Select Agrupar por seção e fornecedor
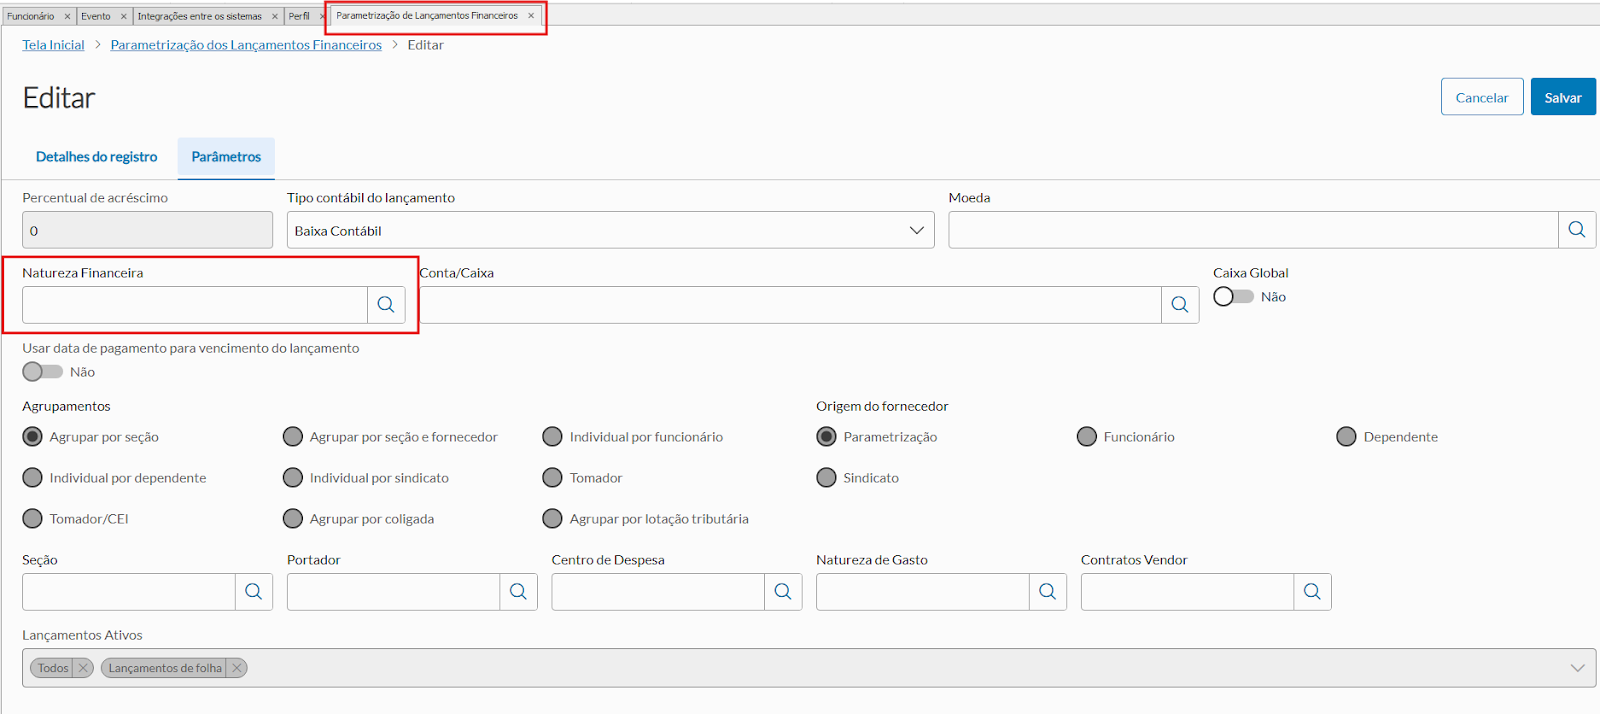Image resolution: width=1600 pixels, height=714 pixels. click(x=293, y=437)
